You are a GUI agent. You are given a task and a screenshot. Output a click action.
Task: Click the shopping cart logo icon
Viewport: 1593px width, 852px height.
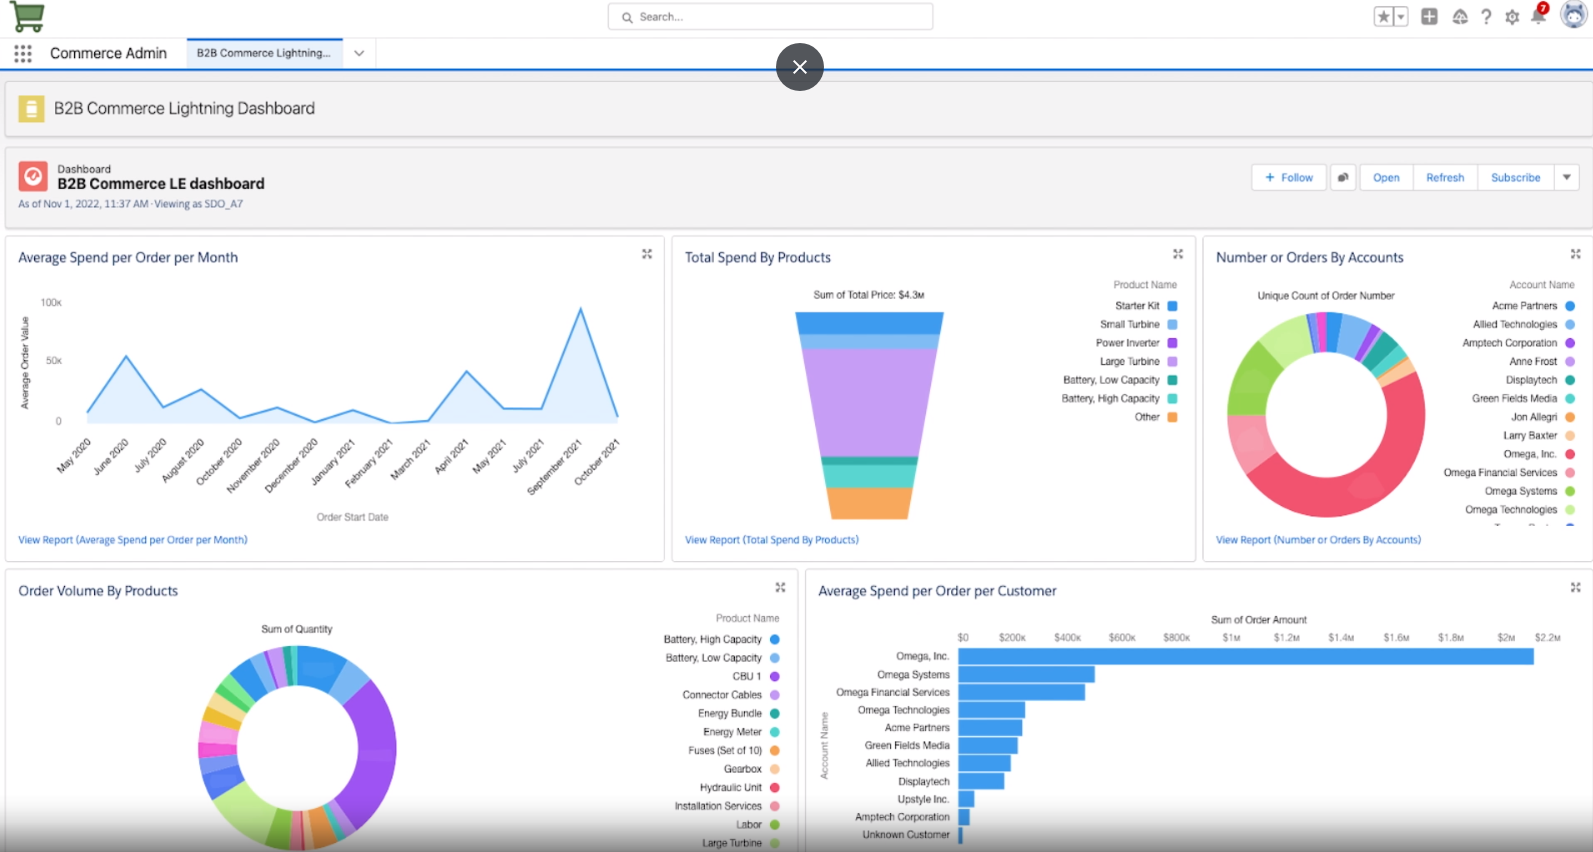click(x=27, y=16)
